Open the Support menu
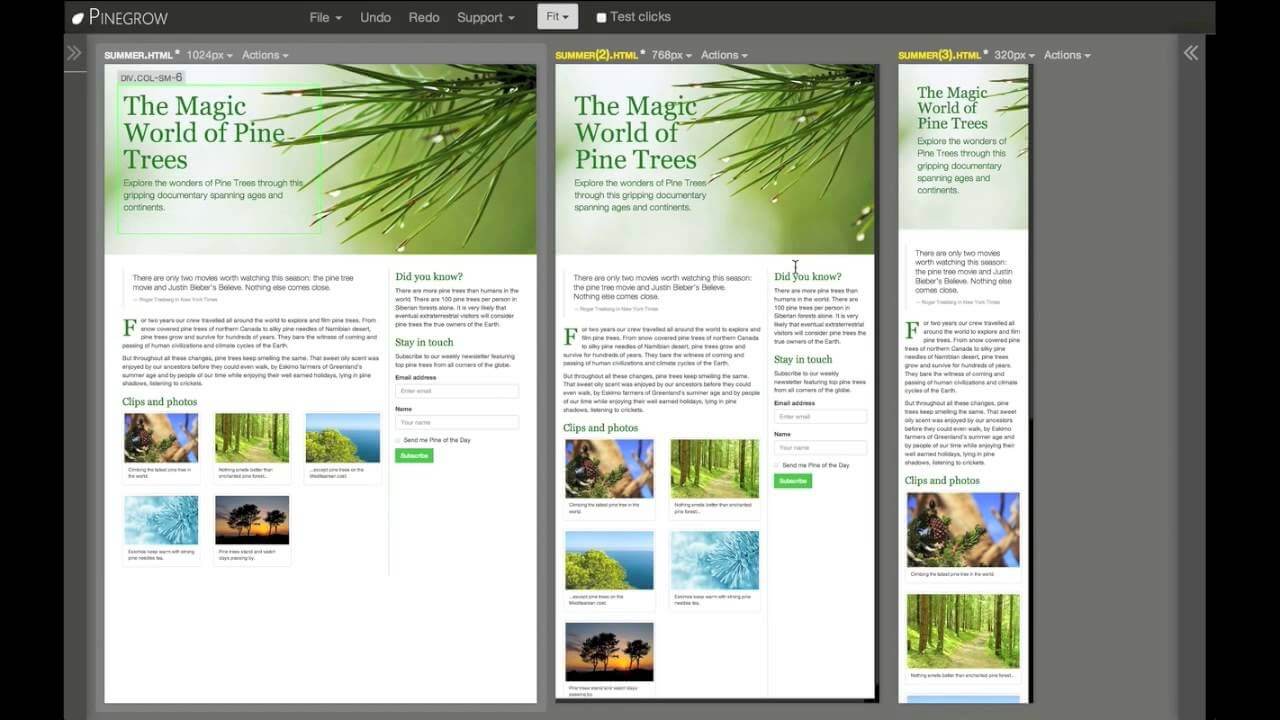 coord(486,17)
